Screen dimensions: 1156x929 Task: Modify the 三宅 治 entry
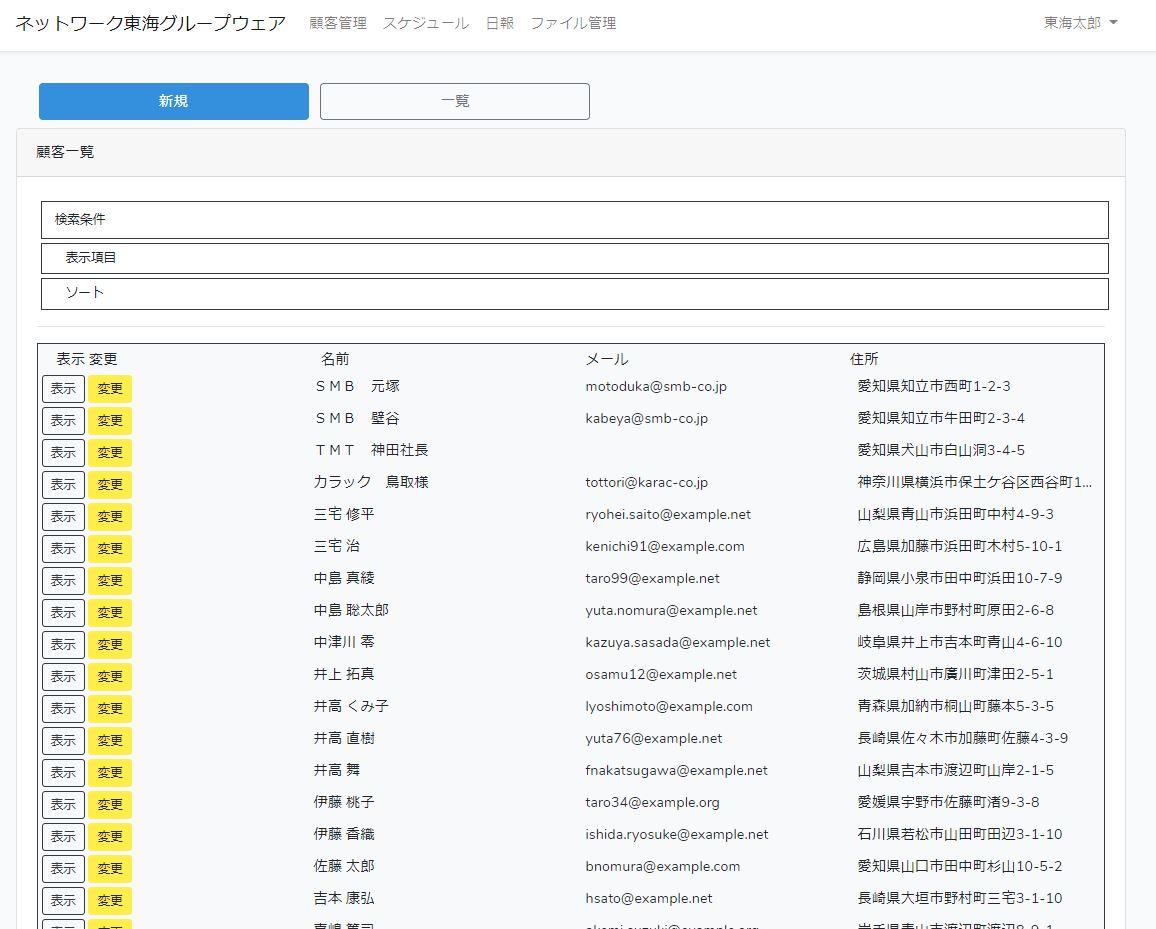110,549
